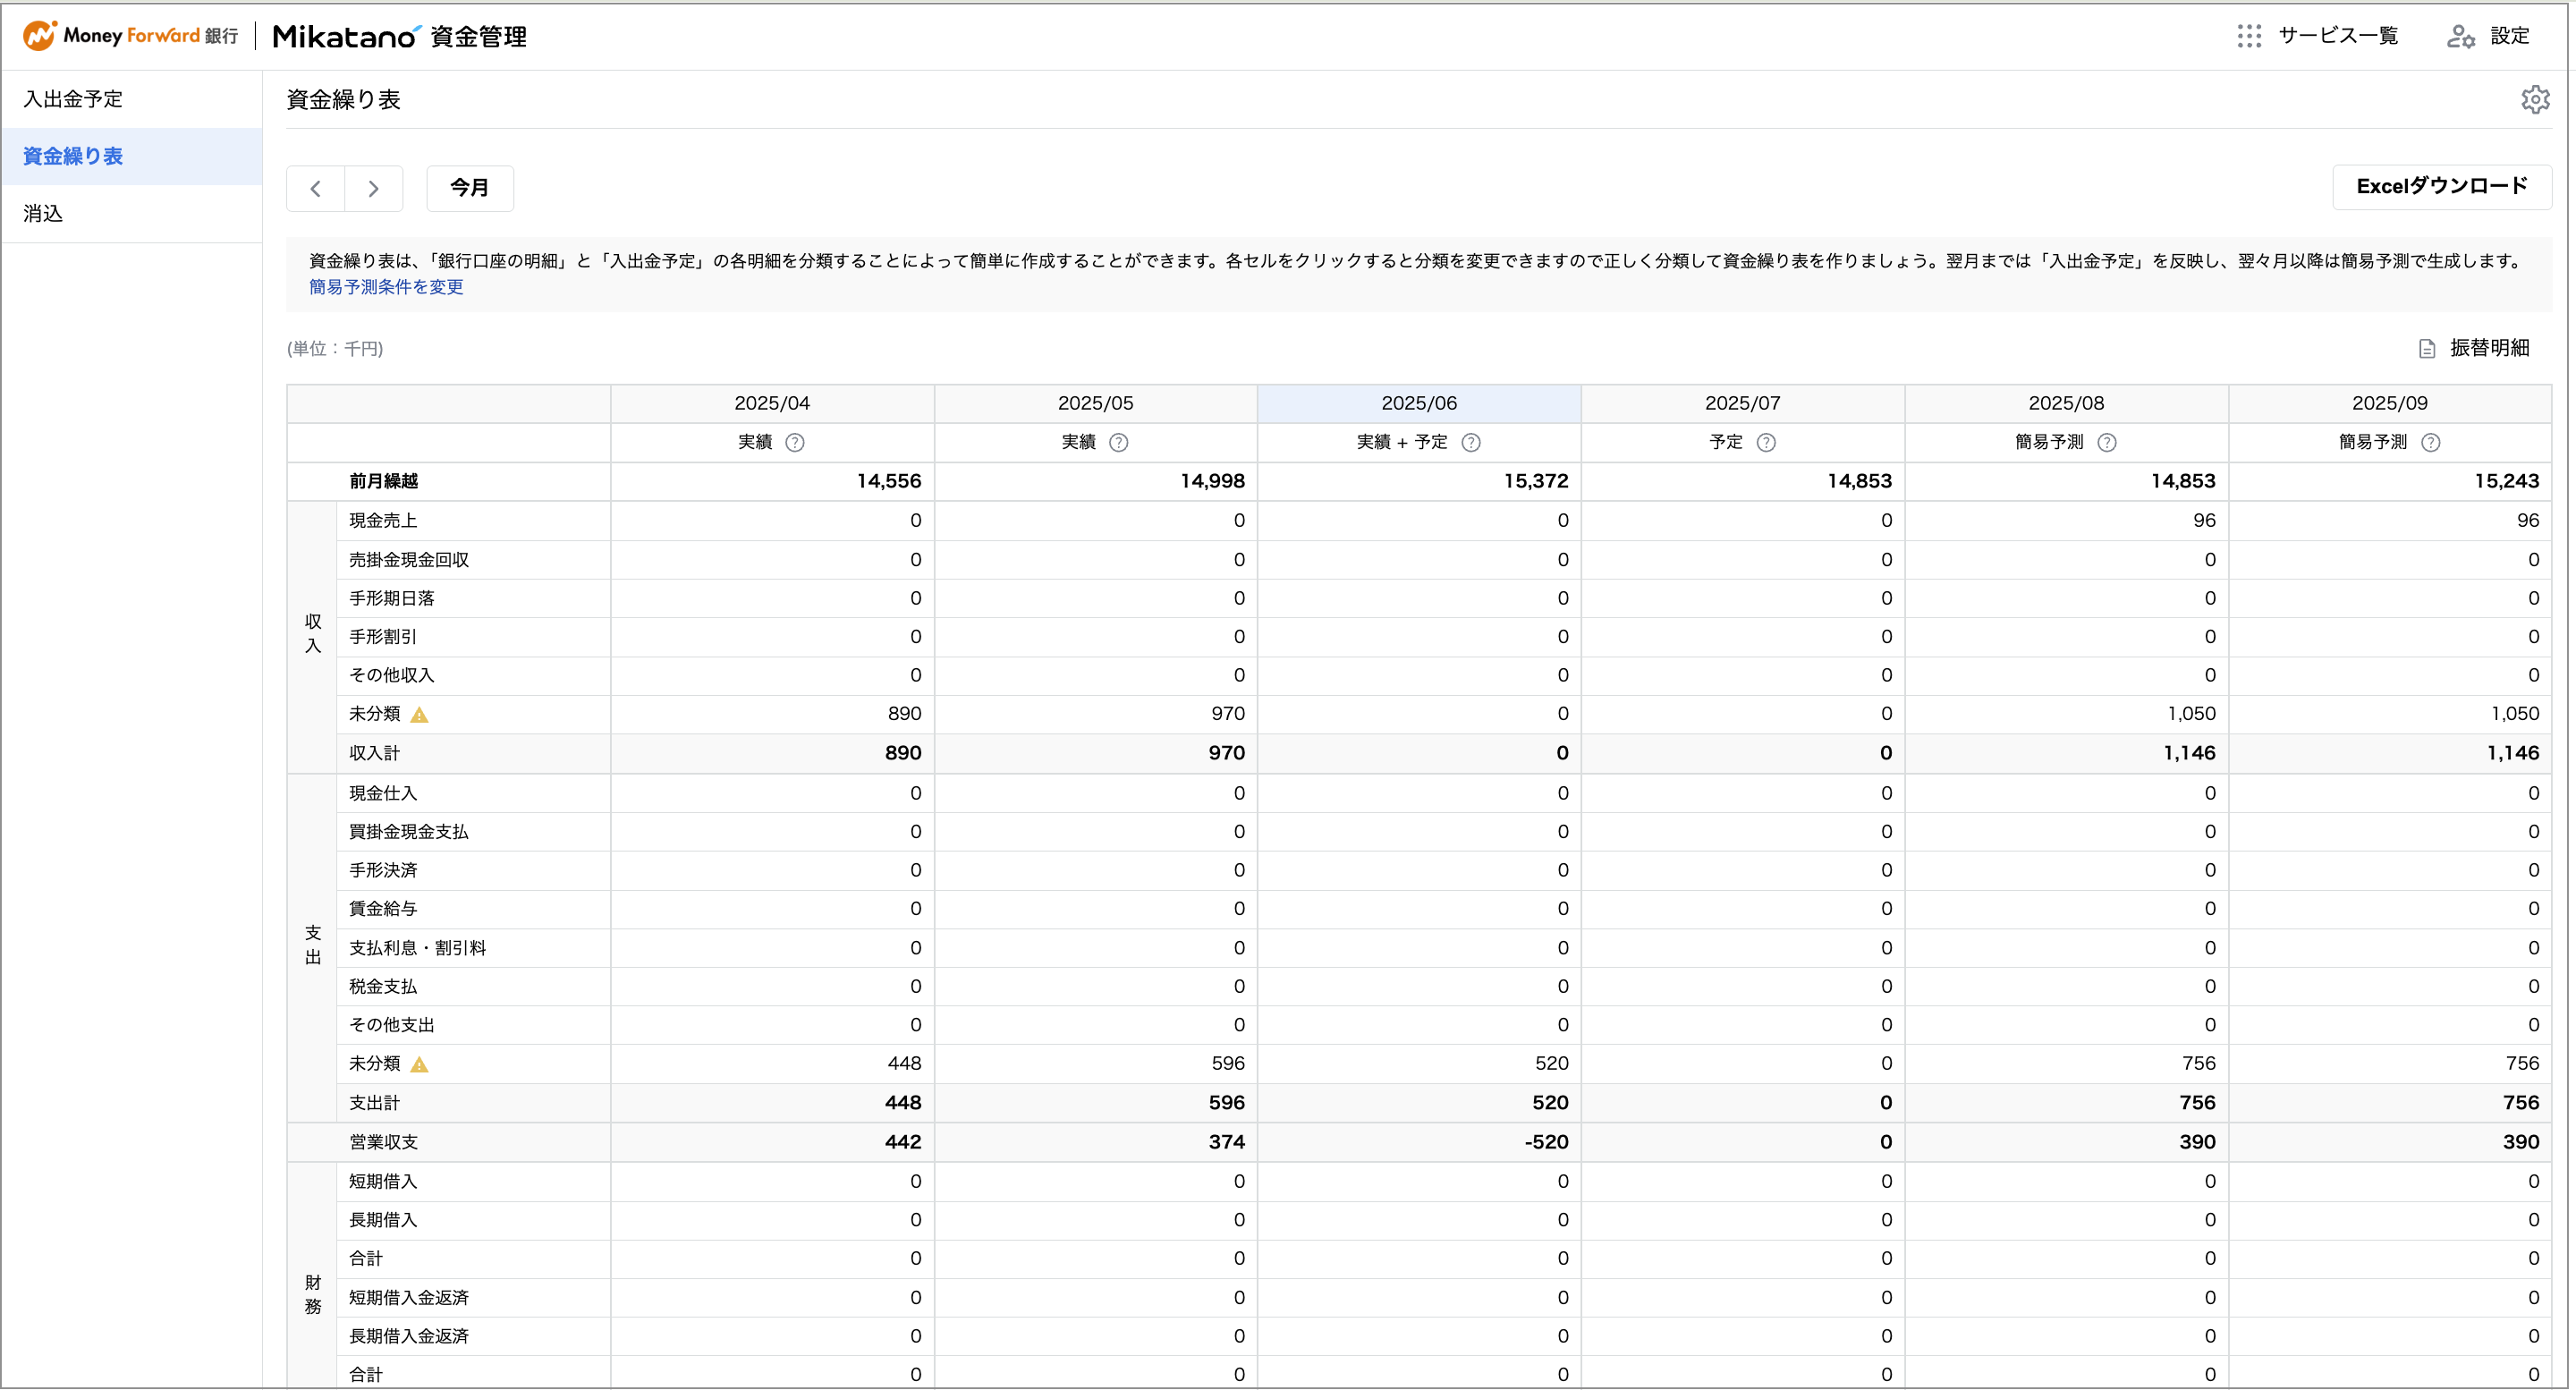Click the 手形決済 row label
Screen dimensions: 2576x1390
tap(383, 871)
